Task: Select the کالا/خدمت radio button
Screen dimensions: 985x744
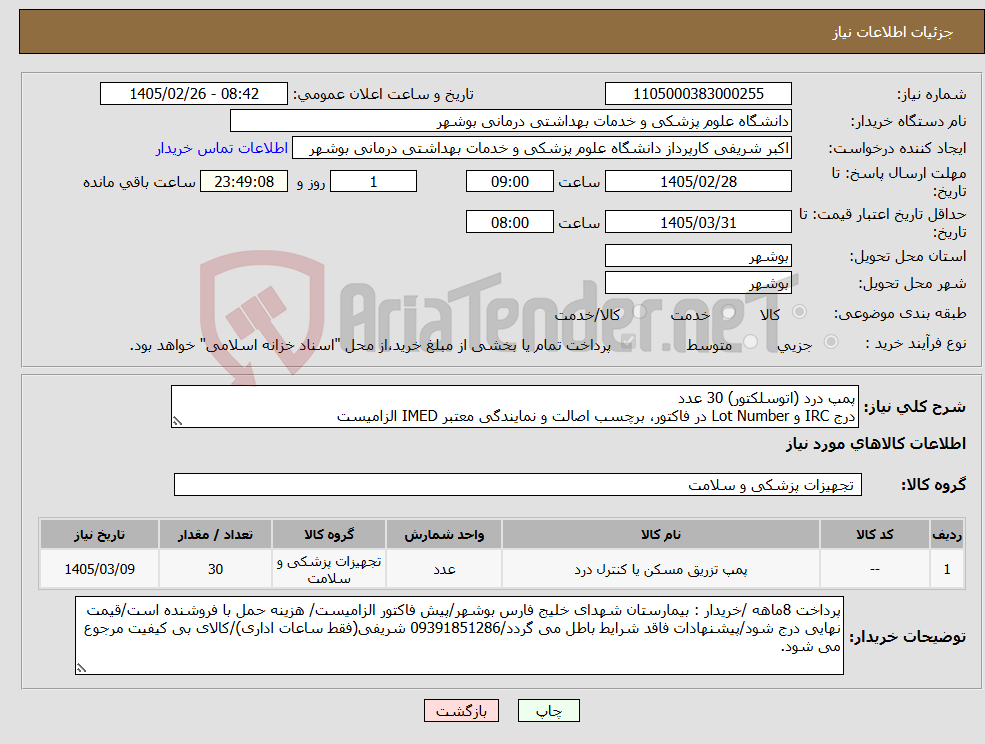Action: point(639,312)
